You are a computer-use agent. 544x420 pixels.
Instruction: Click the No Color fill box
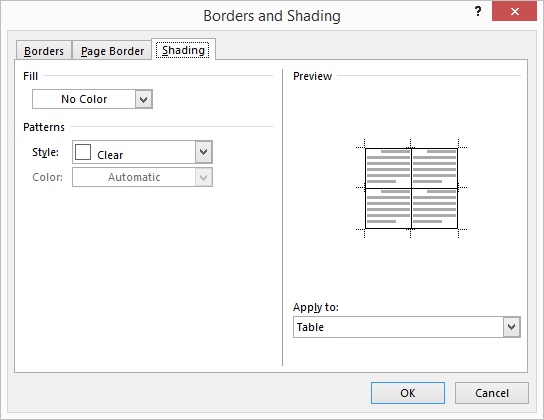tap(84, 100)
